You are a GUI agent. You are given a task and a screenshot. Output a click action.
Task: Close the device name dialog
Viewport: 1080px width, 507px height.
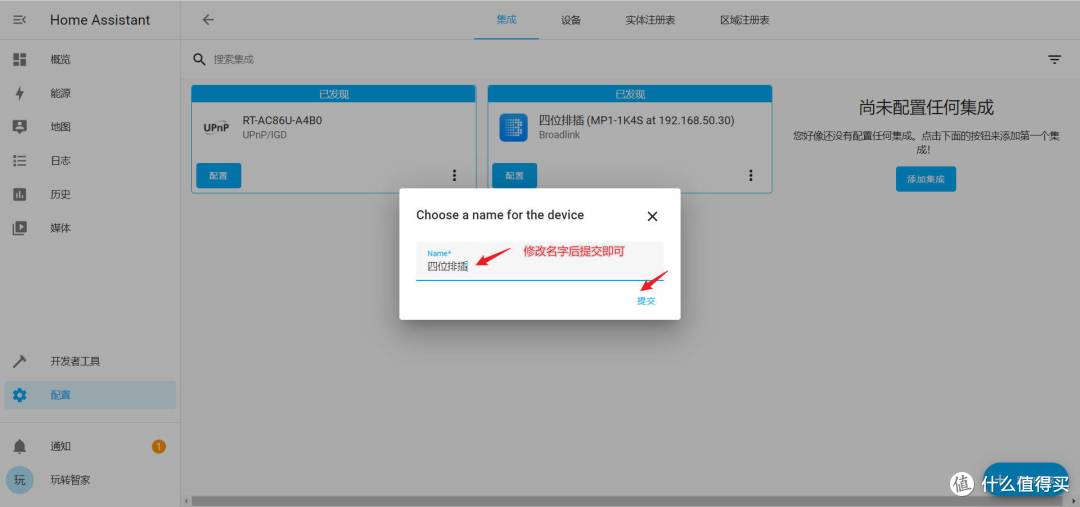coord(652,216)
